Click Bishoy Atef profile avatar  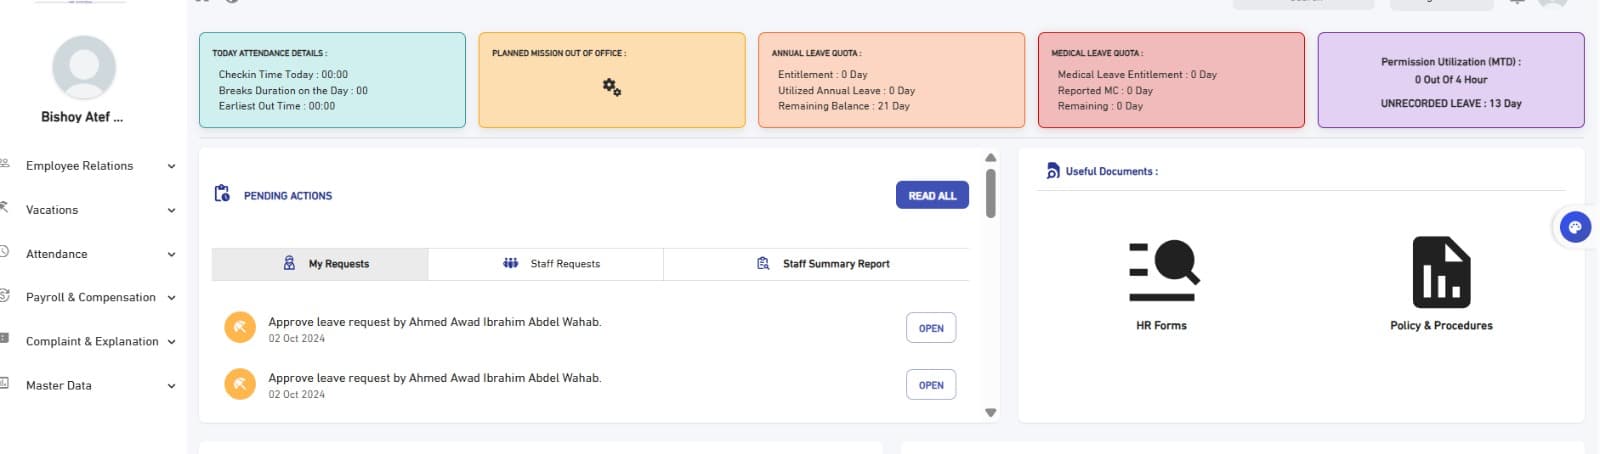click(x=84, y=68)
